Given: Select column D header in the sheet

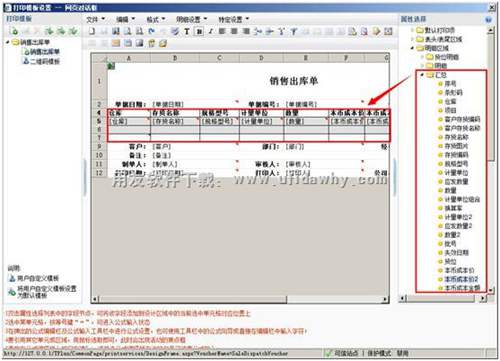Looking at the screenshot, I should pyautogui.click(x=261, y=58).
